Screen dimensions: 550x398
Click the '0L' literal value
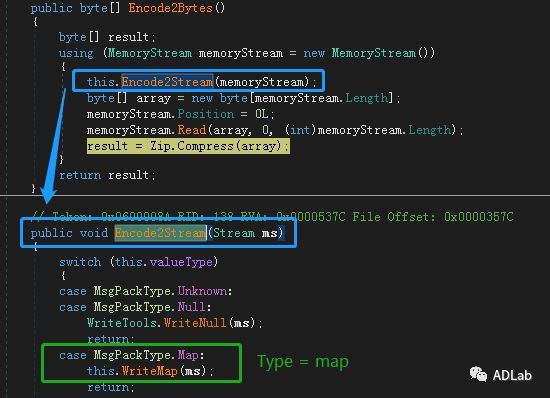click(262, 114)
